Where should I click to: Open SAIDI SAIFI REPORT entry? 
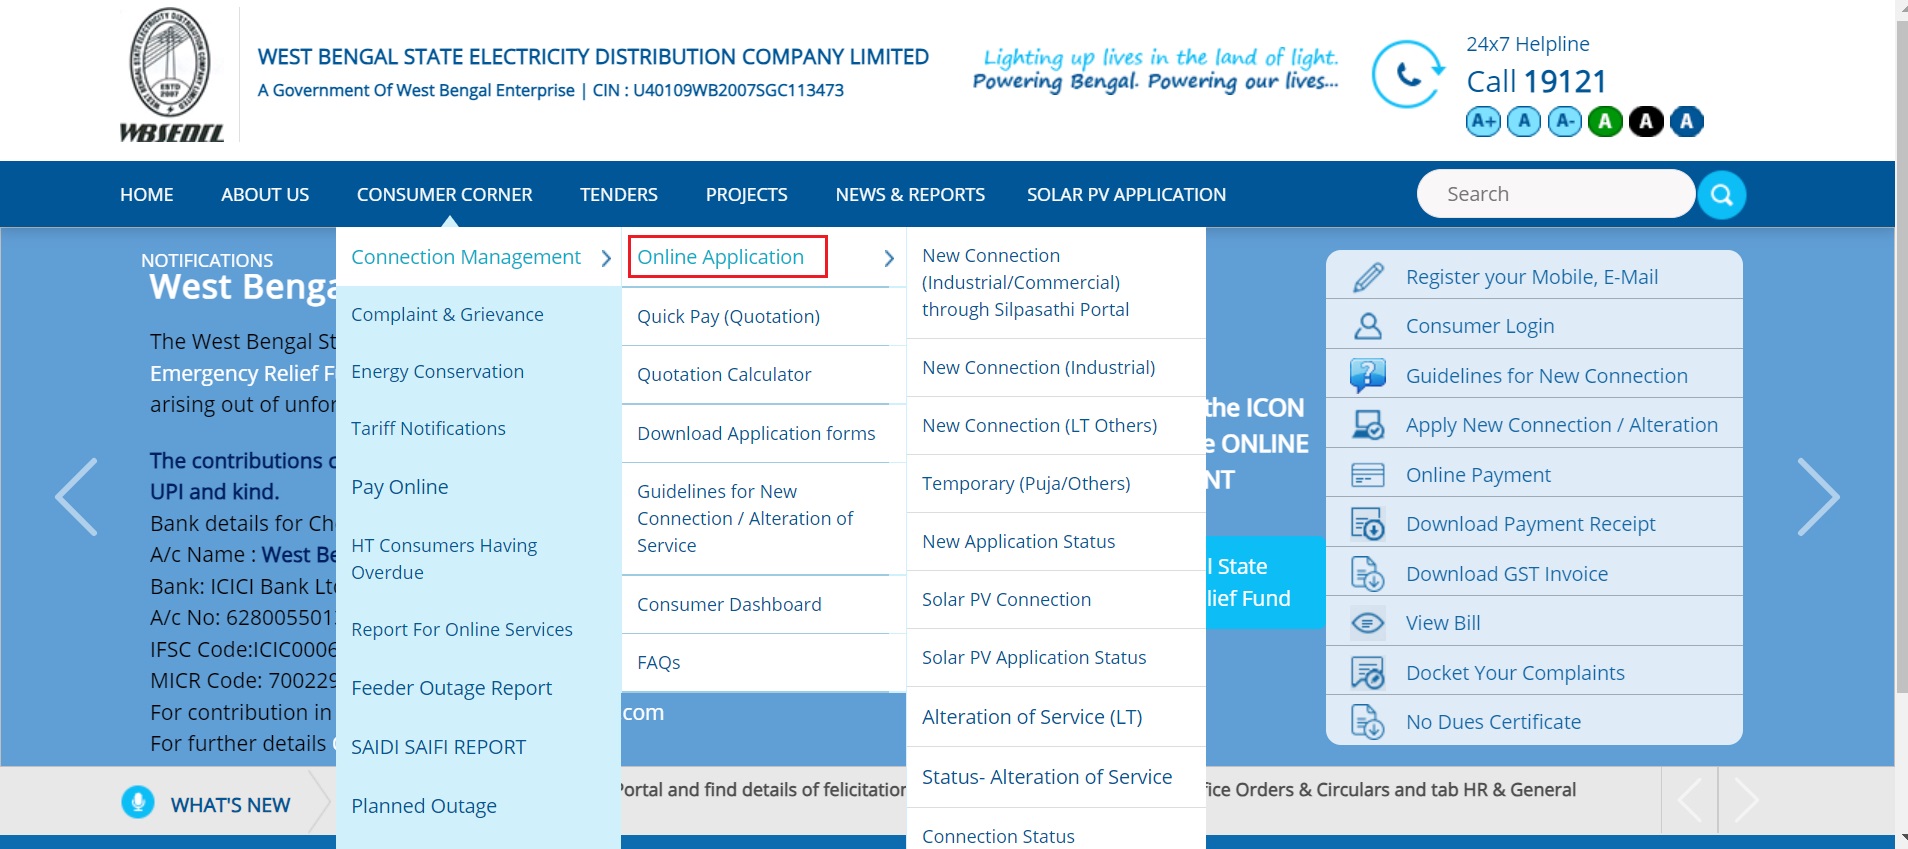coord(438,747)
